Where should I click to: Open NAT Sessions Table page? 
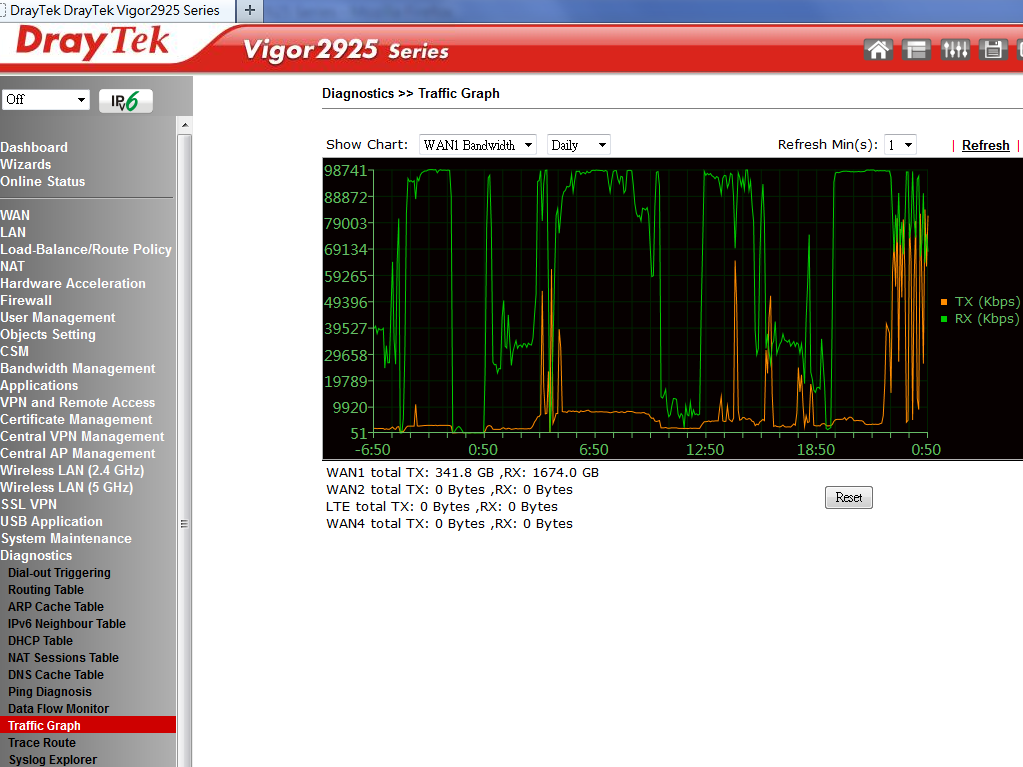coord(63,657)
